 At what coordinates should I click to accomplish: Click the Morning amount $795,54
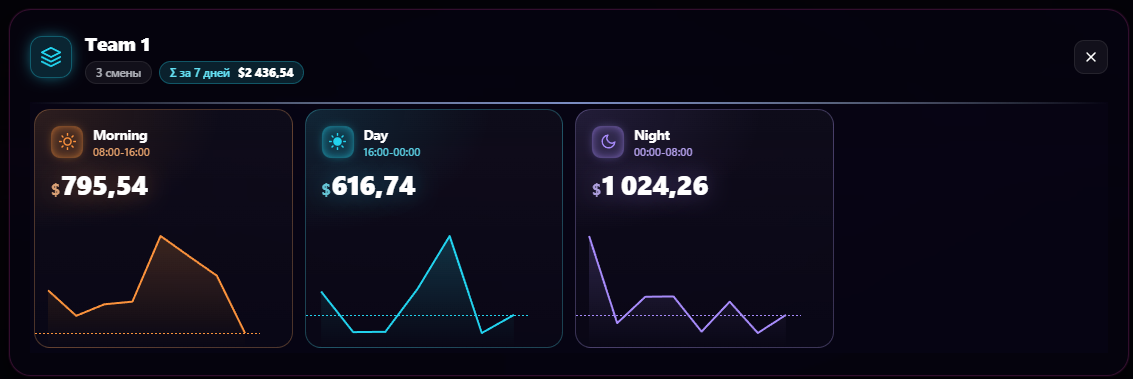pos(100,187)
